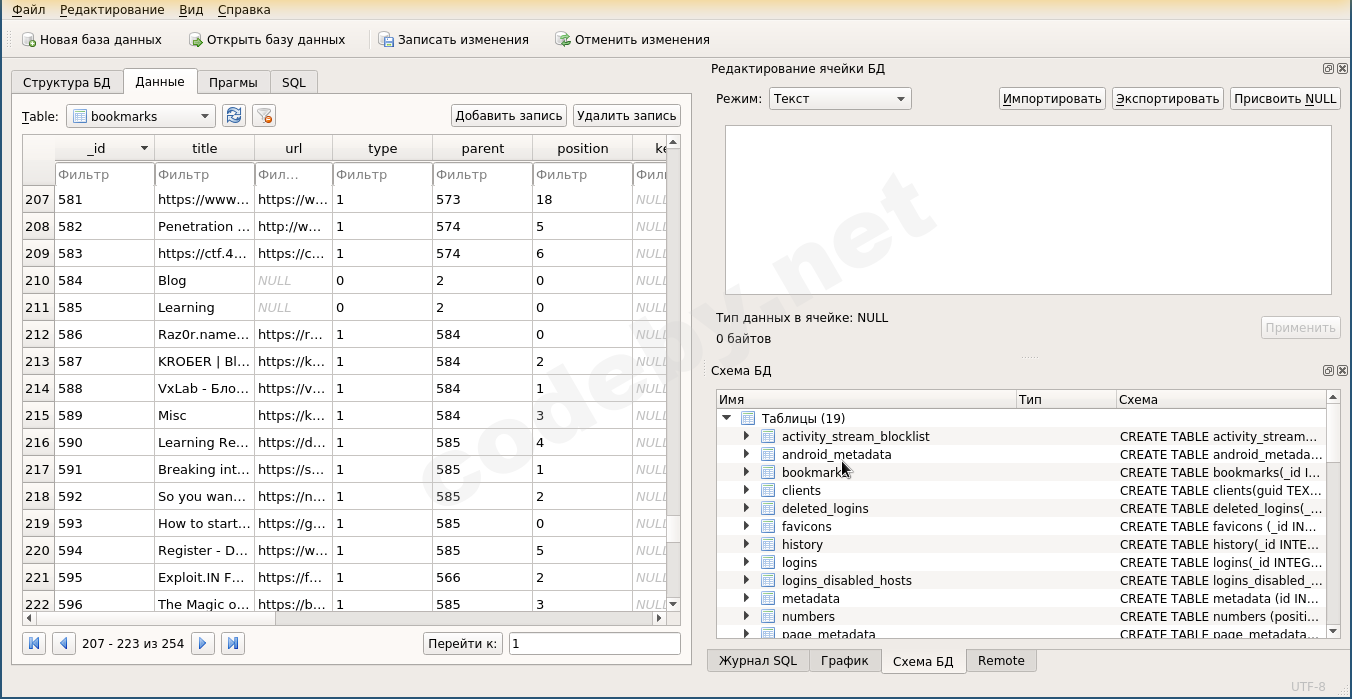This screenshot has width=1352, height=699.
Task: Go to the last page of records
Action: (233, 643)
